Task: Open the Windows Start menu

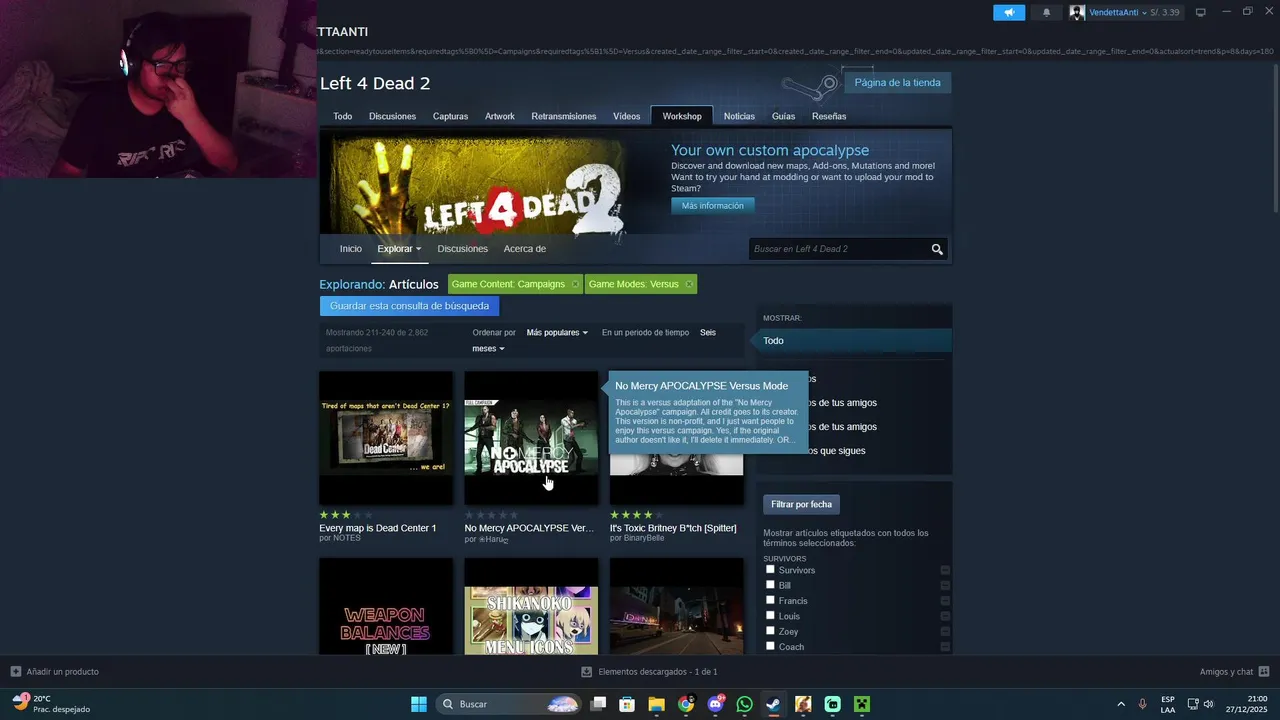Action: click(419, 704)
